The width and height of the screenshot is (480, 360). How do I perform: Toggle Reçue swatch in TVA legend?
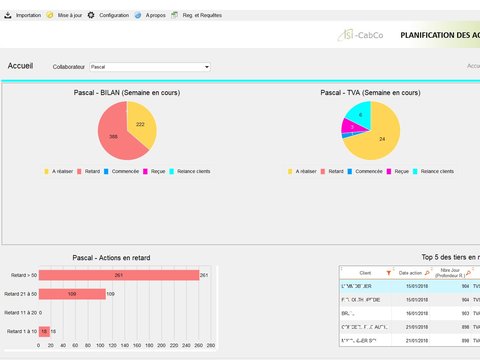(x=389, y=171)
